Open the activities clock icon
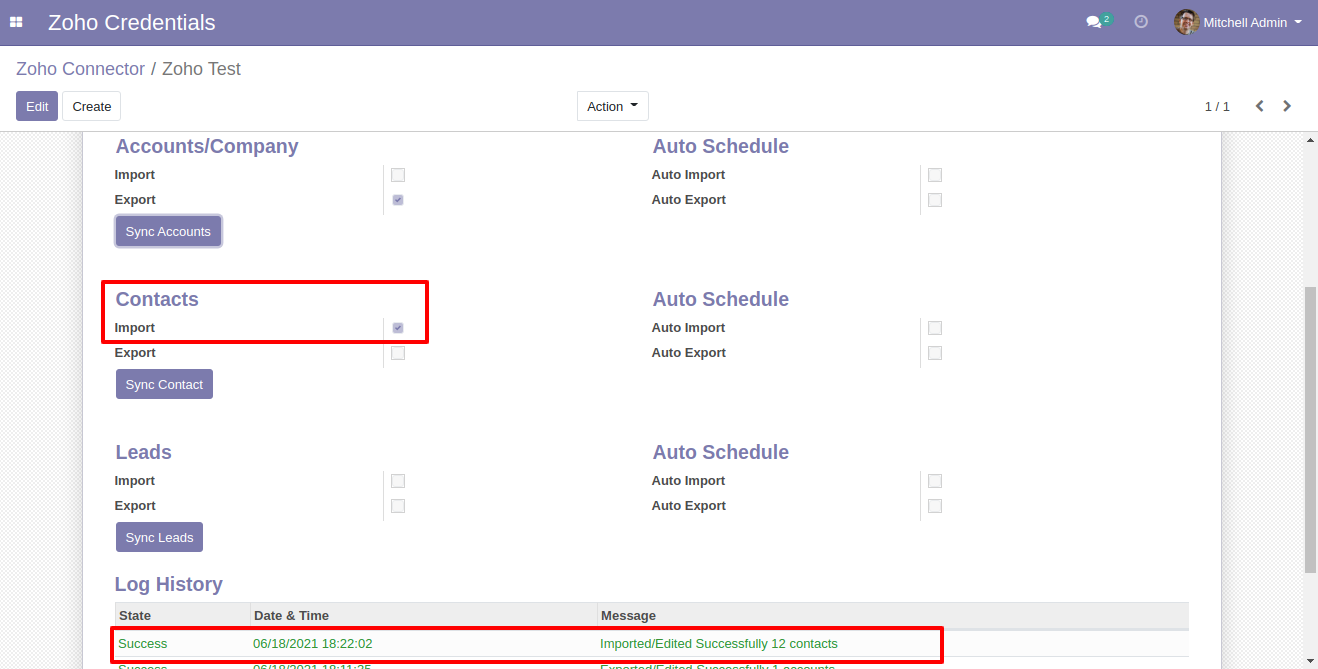The height and width of the screenshot is (669, 1318). pos(1141,22)
